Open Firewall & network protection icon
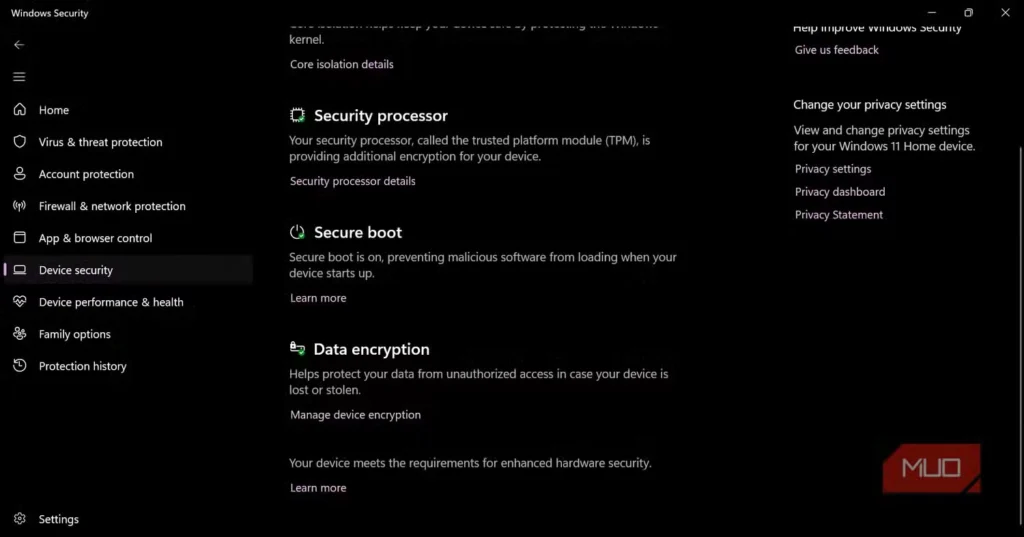This screenshot has height=537, width=1024. (x=19, y=206)
